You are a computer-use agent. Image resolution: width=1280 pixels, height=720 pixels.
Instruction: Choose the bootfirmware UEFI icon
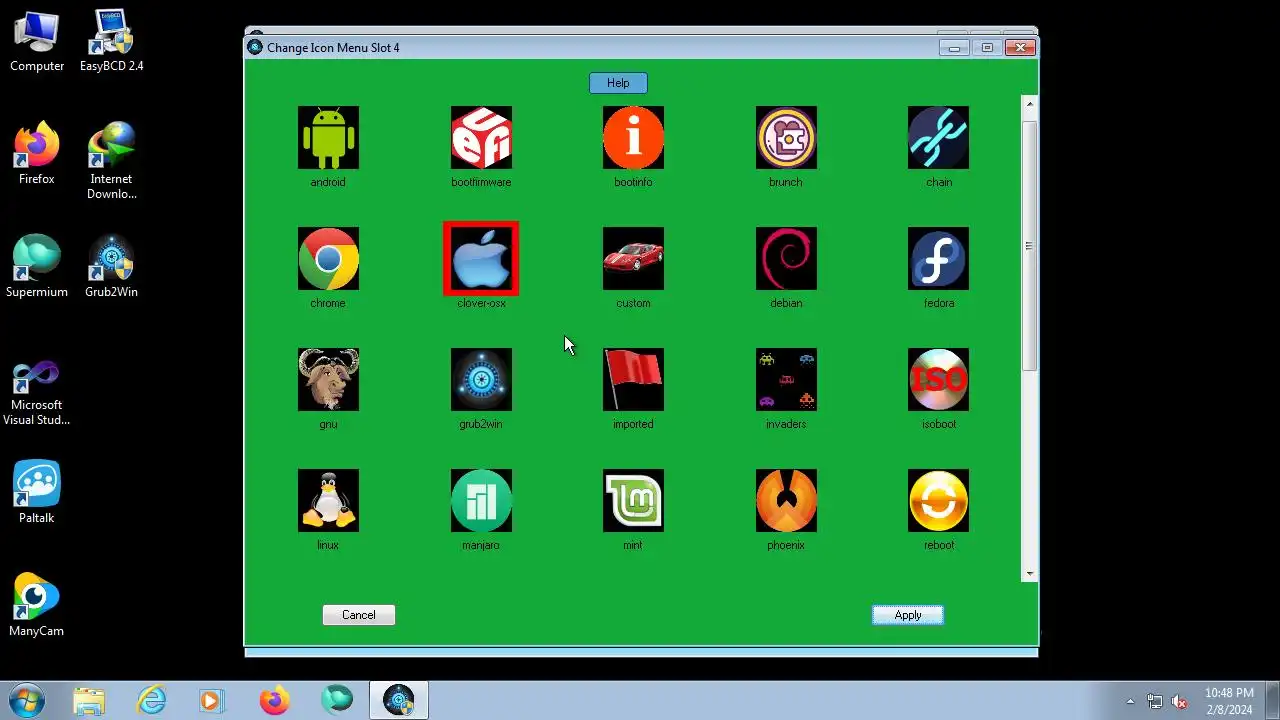pyautogui.click(x=481, y=138)
